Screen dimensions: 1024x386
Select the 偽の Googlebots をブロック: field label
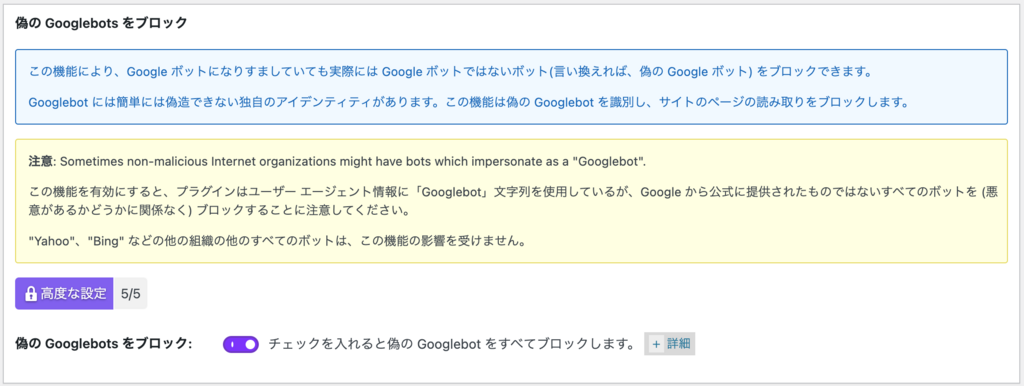(103, 344)
